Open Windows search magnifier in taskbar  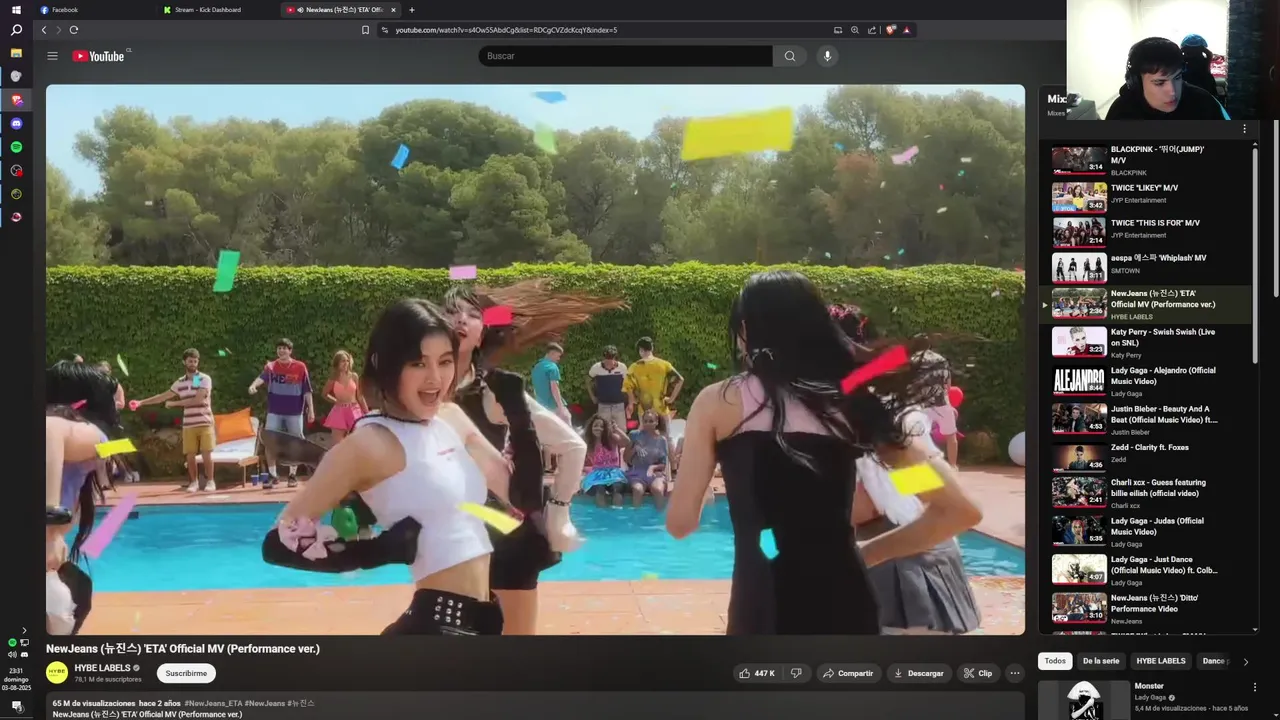point(16,30)
